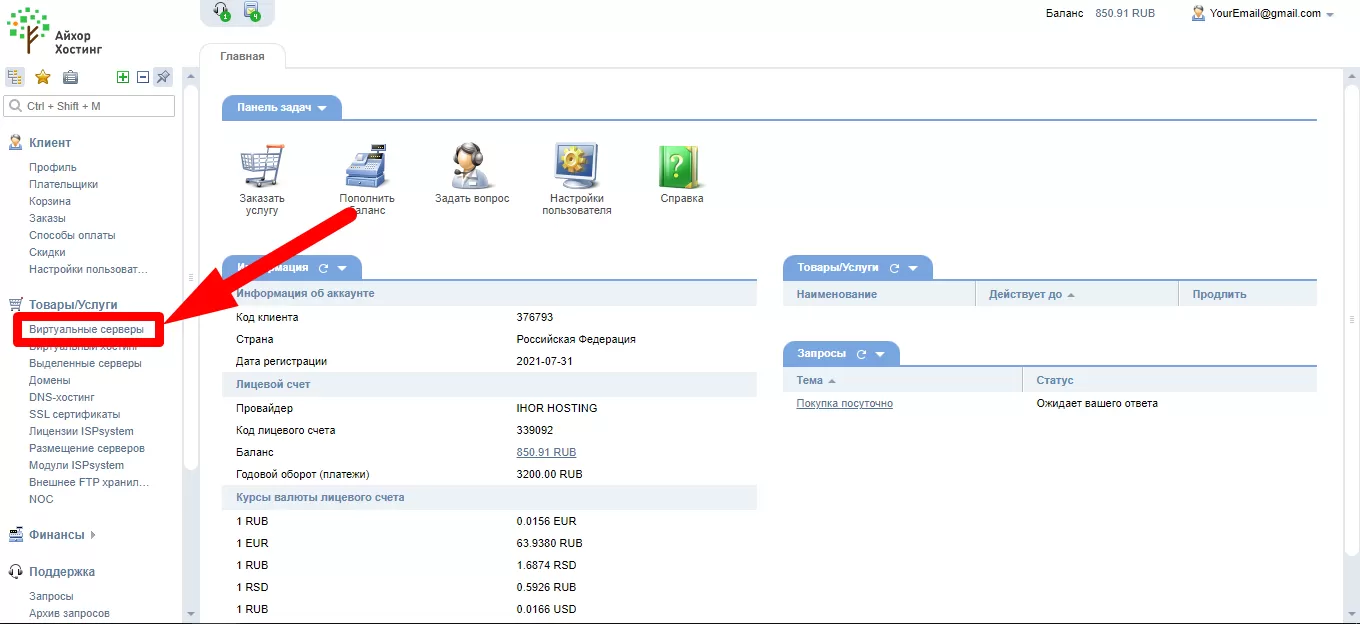Toggle the sidebar pin icon
This screenshot has height=624, width=1360.
point(163,77)
